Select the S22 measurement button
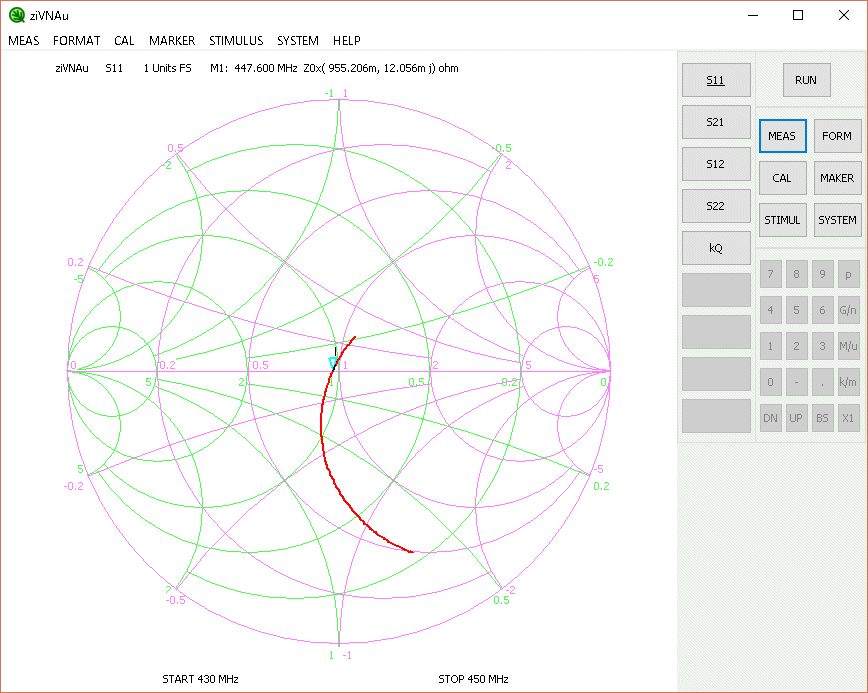The height and width of the screenshot is (693, 868). pos(716,206)
